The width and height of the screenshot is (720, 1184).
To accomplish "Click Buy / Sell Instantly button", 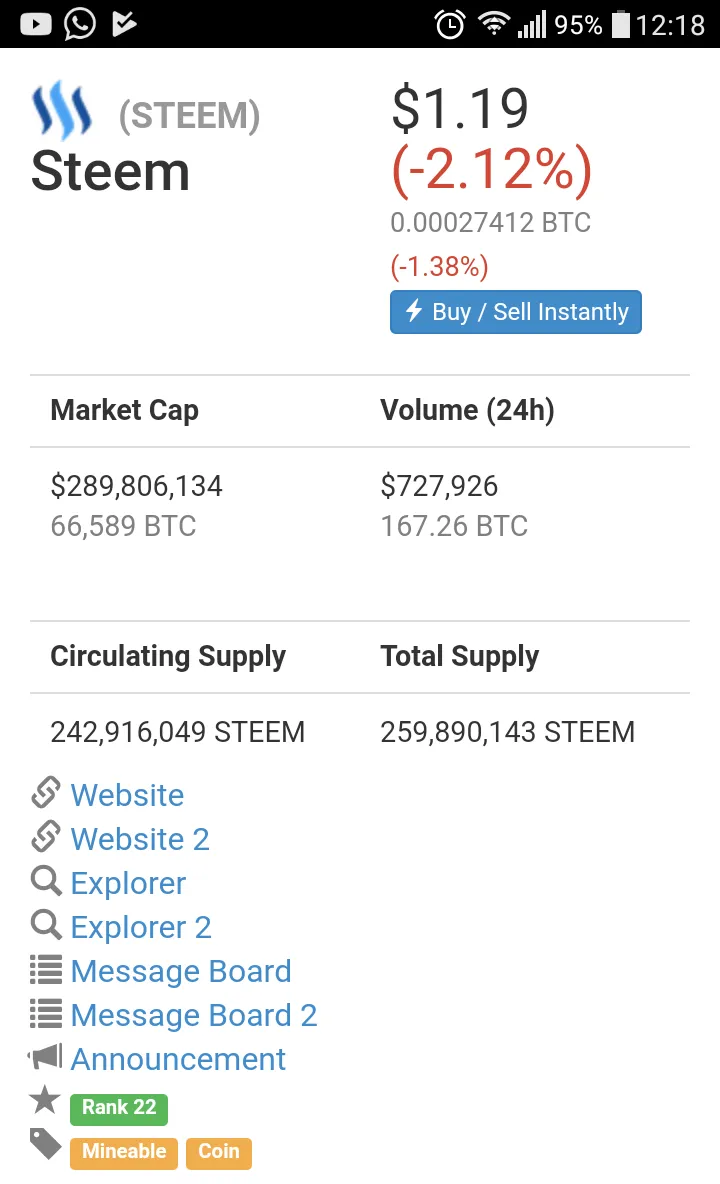I will point(515,312).
